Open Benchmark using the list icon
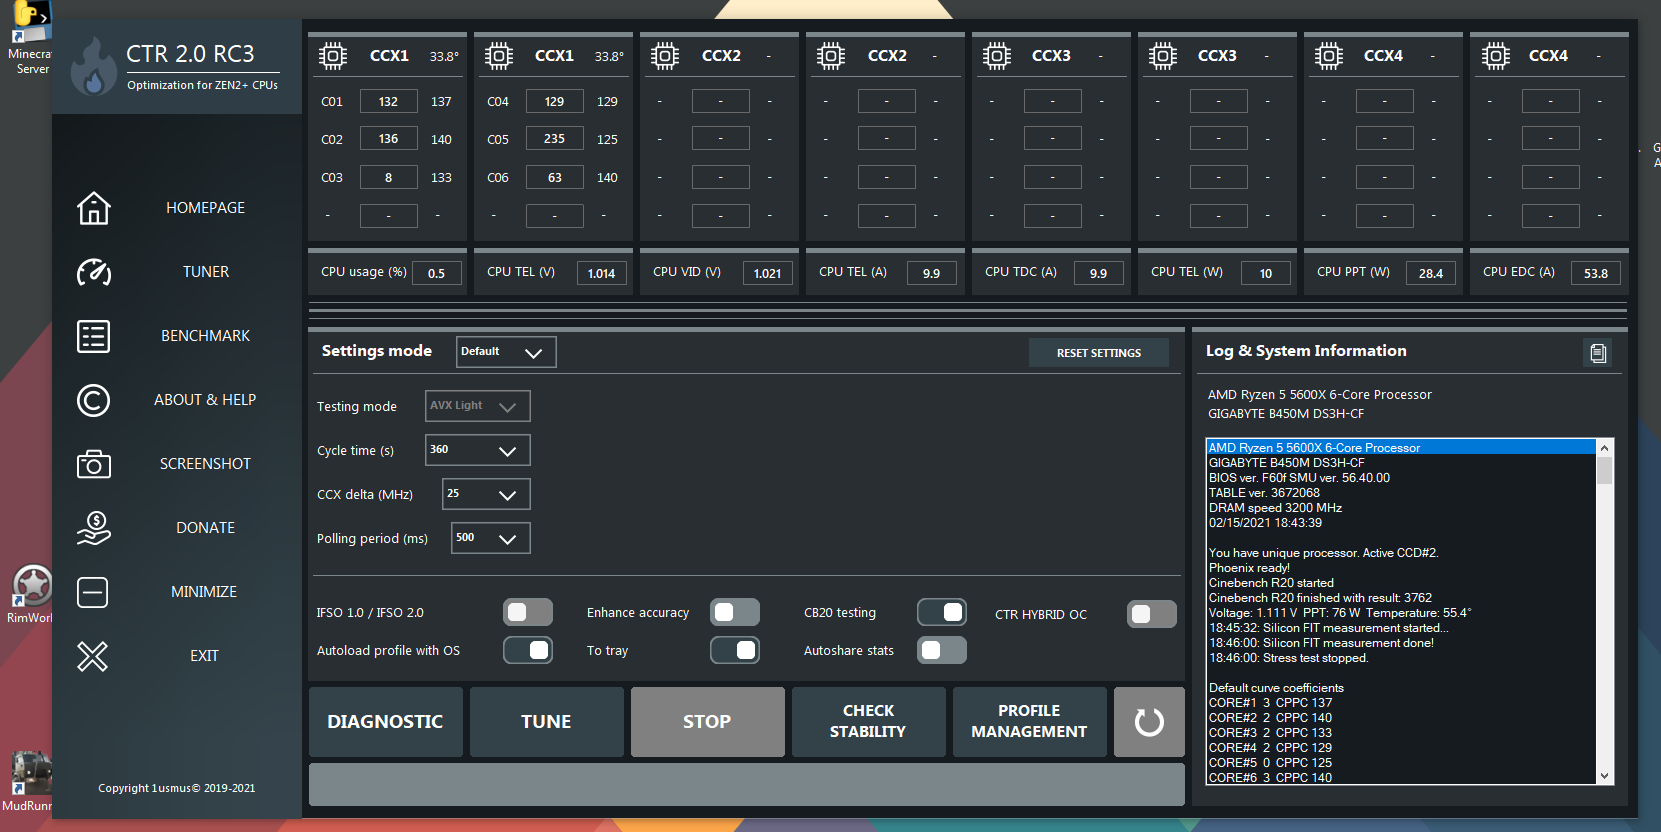The width and height of the screenshot is (1661, 832). pos(94,336)
